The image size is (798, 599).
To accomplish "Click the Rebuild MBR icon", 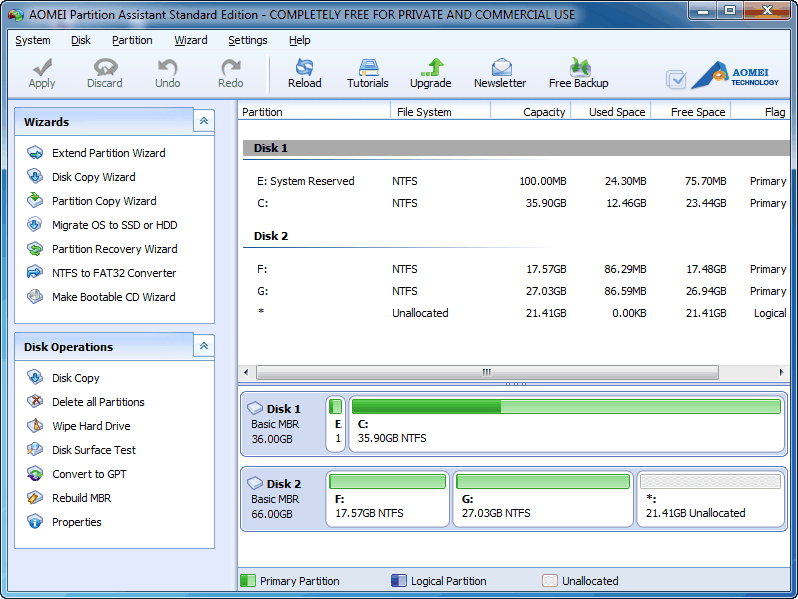I will [35, 497].
